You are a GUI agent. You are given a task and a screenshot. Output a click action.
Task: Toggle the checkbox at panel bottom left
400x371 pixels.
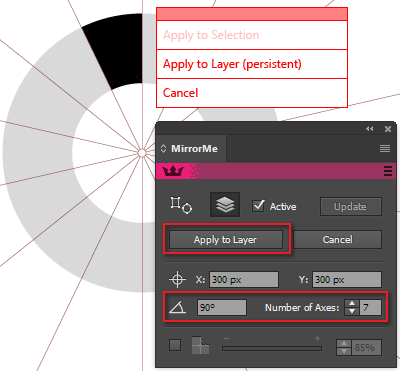[x=175, y=345]
